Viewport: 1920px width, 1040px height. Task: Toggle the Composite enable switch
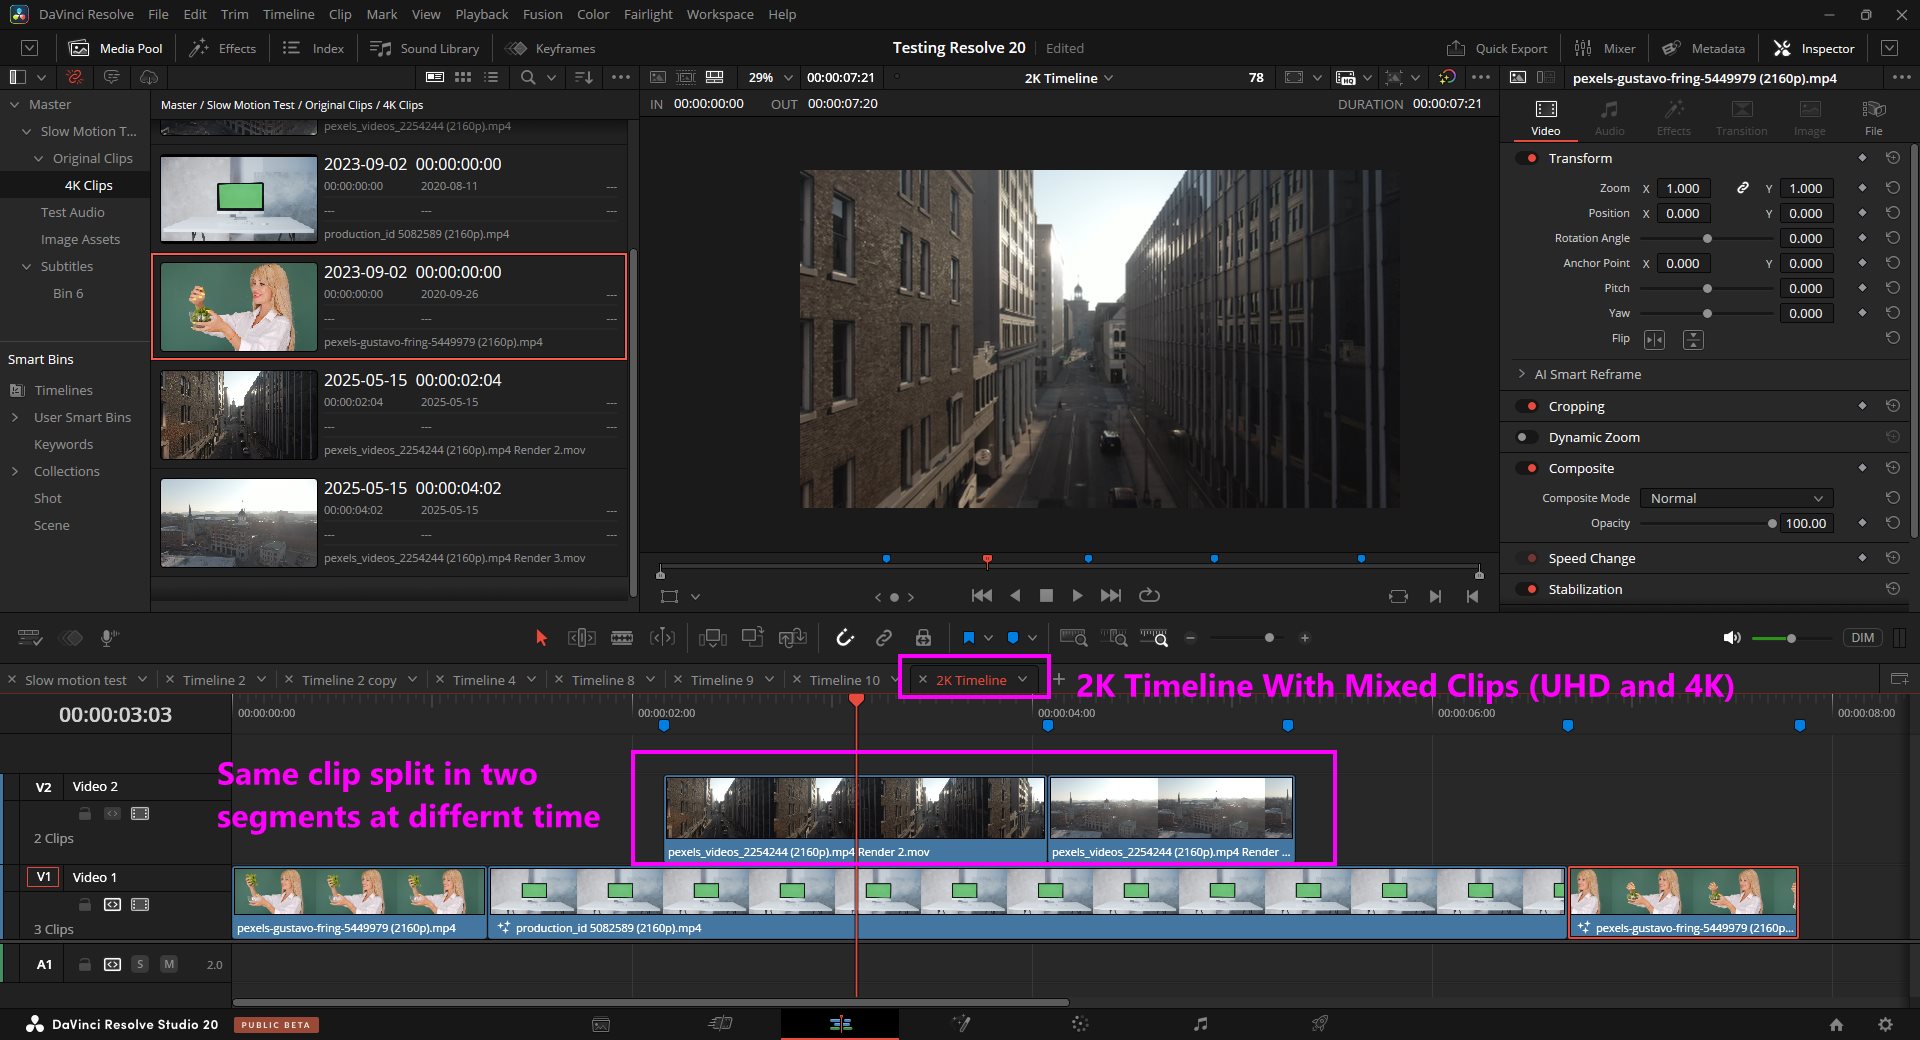point(1527,468)
